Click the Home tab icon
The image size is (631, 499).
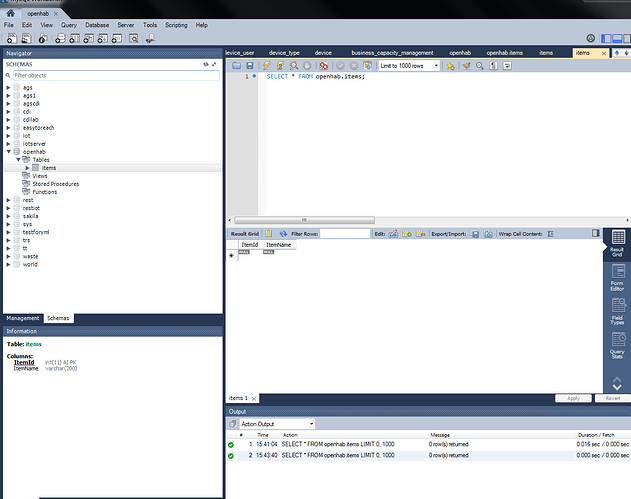[x=12, y=11]
